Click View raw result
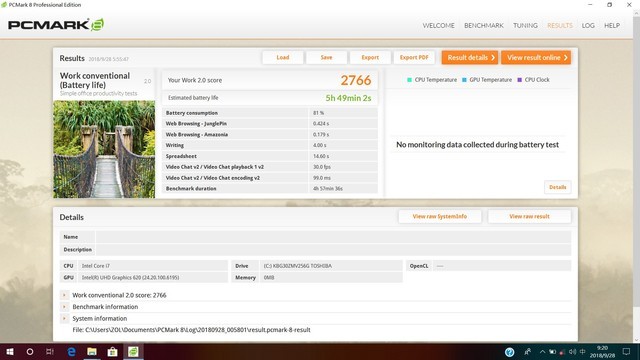This screenshot has width=640, height=360. [529, 216]
